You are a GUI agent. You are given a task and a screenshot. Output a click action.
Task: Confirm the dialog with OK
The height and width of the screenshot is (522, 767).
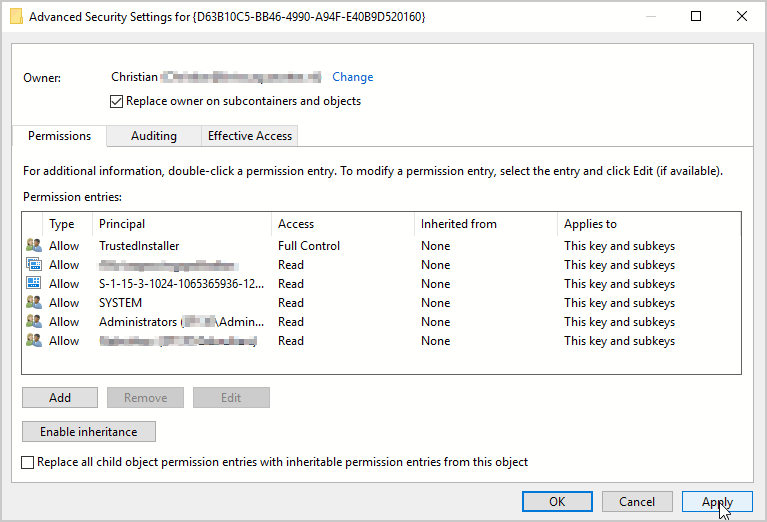point(557,501)
